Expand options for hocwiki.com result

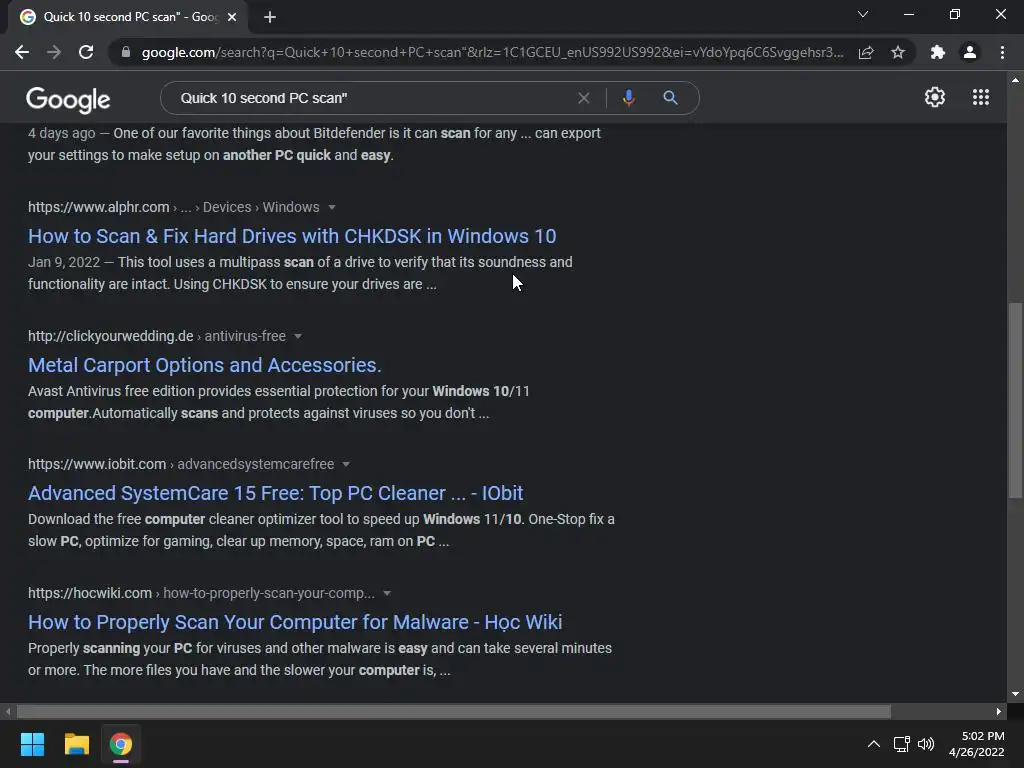point(387,593)
